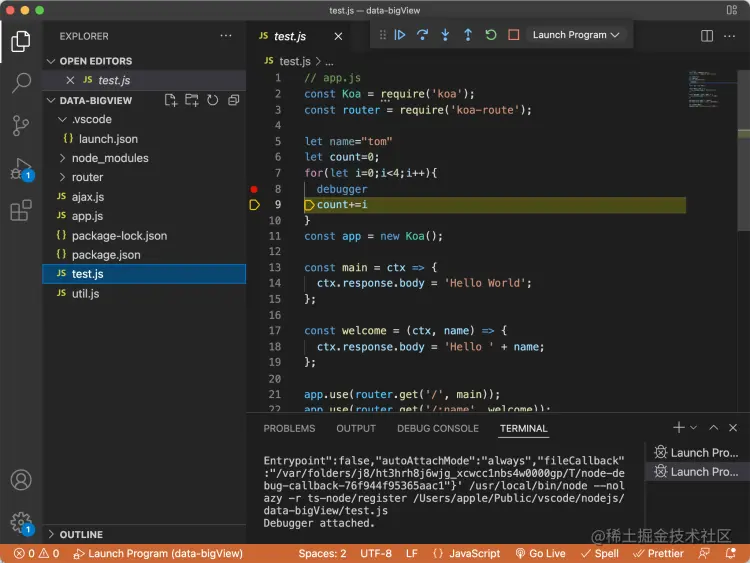This screenshot has width=750, height=563.
Task: Open util.js in the file tree
Action: (143, 293)
